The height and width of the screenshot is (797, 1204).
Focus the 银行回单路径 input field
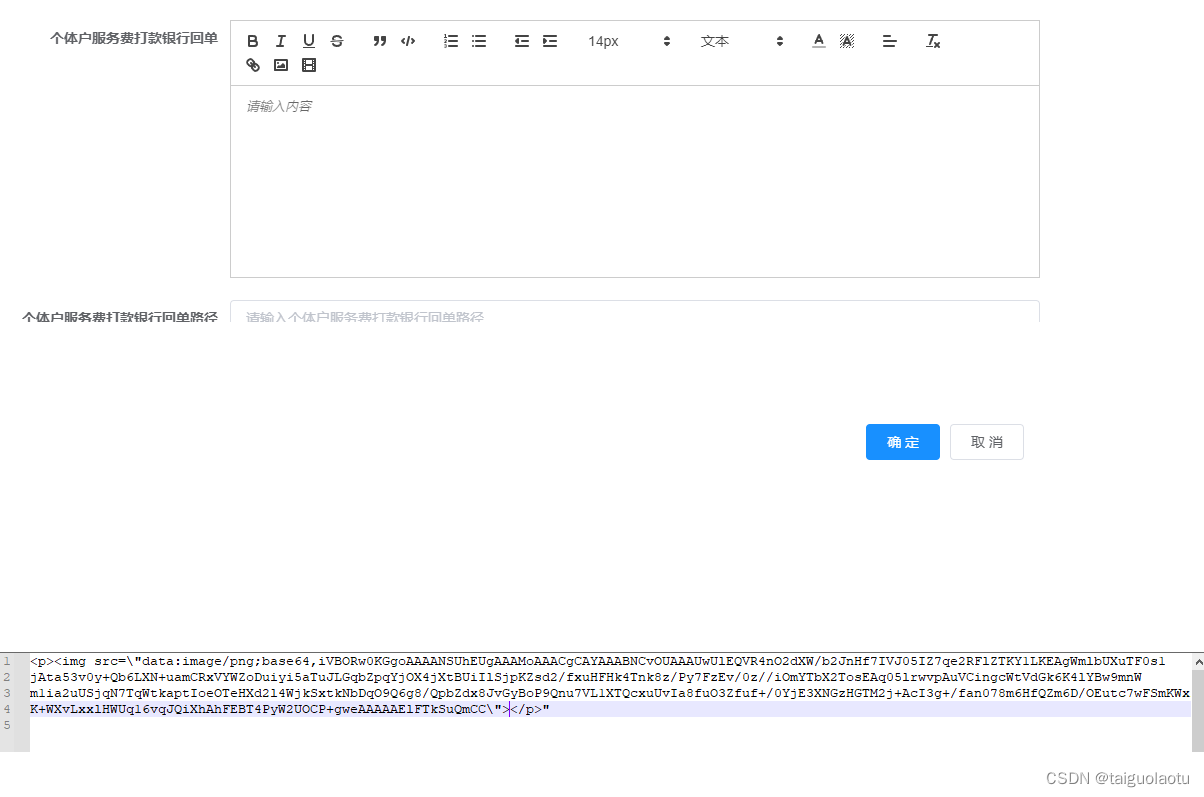pyautogui.click(x=635, y=312)
